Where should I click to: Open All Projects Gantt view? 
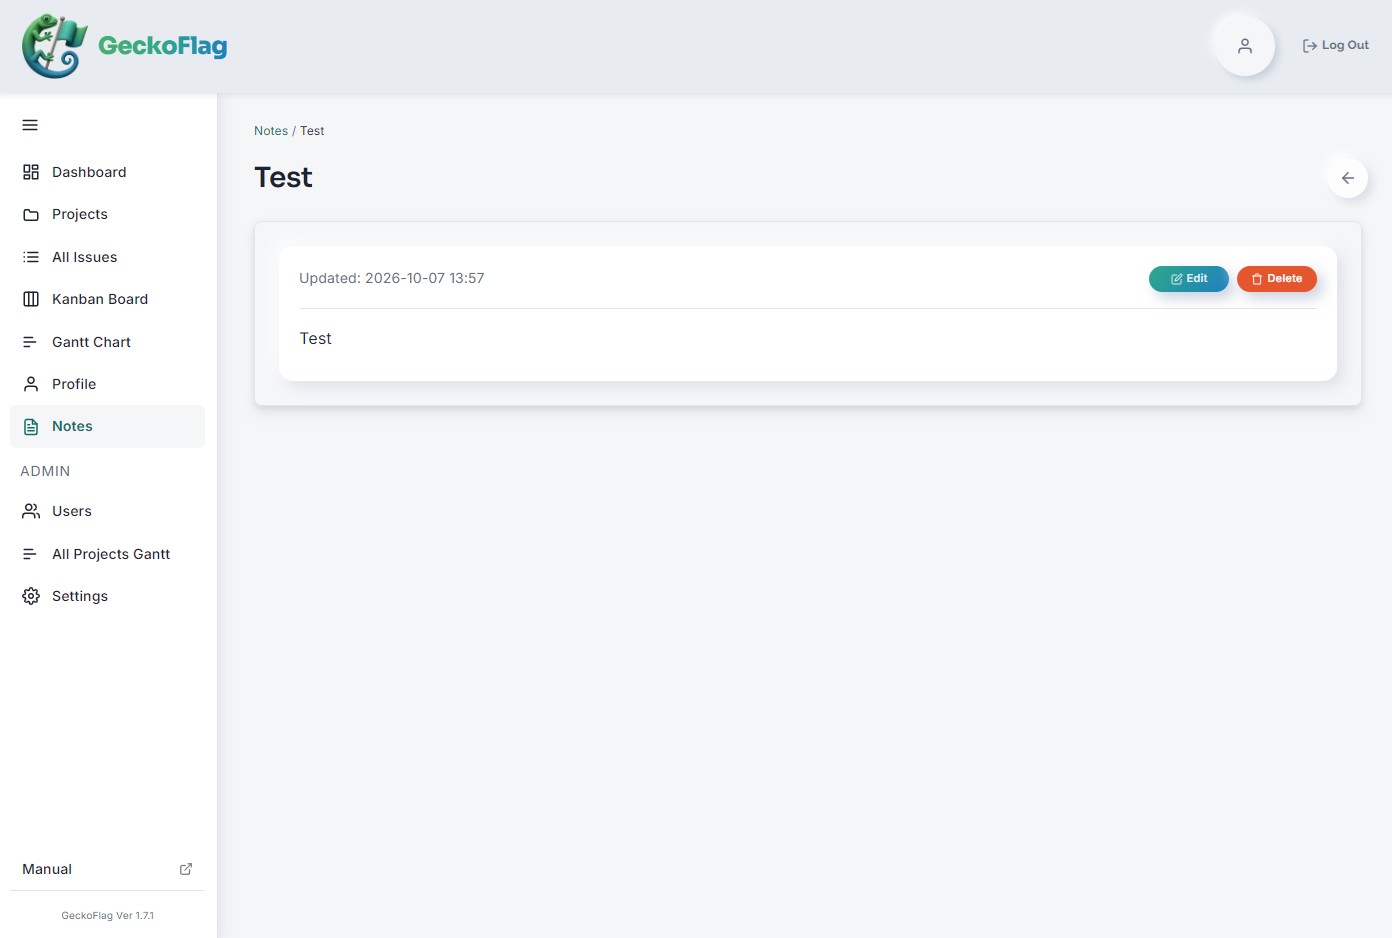click(x=107, y=554)
